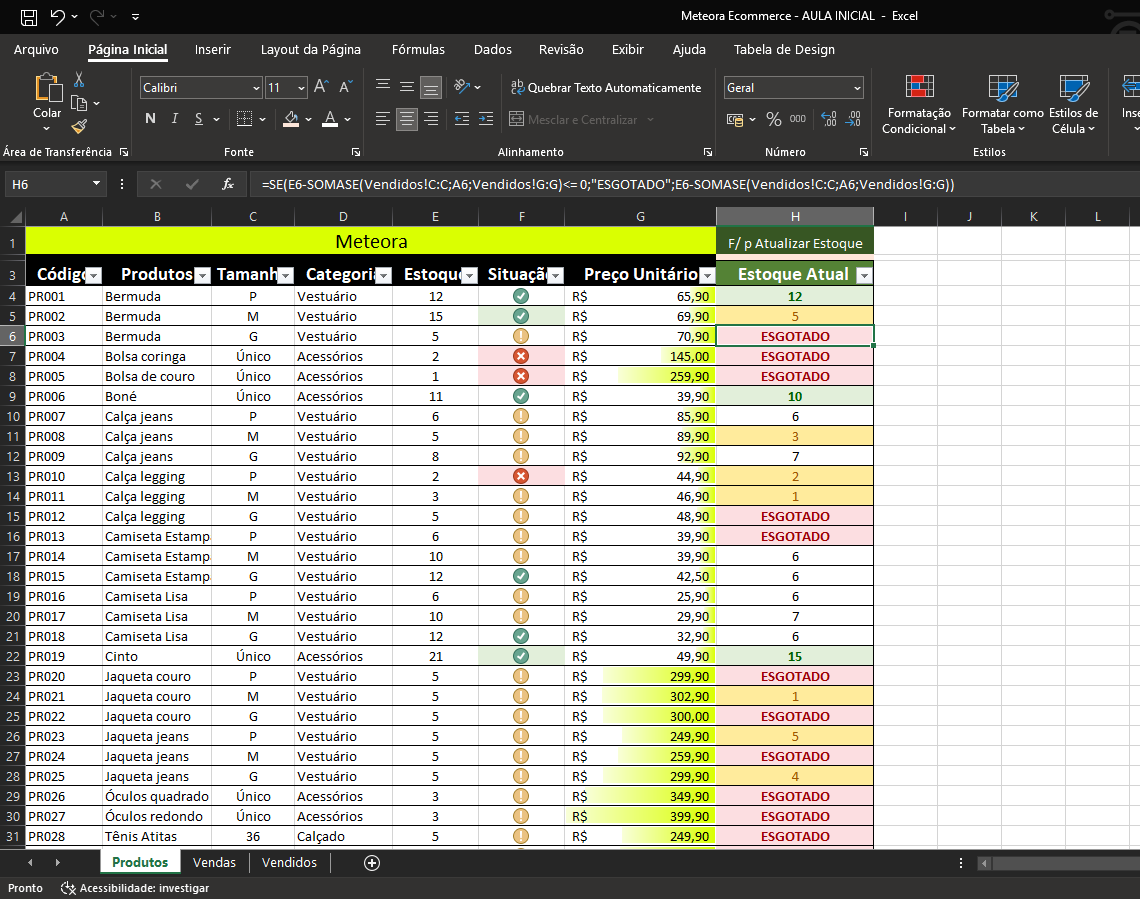Screen dimensions: 1140x899
Task: Open Produtos column filter dropdown
Action: (203, 275)
